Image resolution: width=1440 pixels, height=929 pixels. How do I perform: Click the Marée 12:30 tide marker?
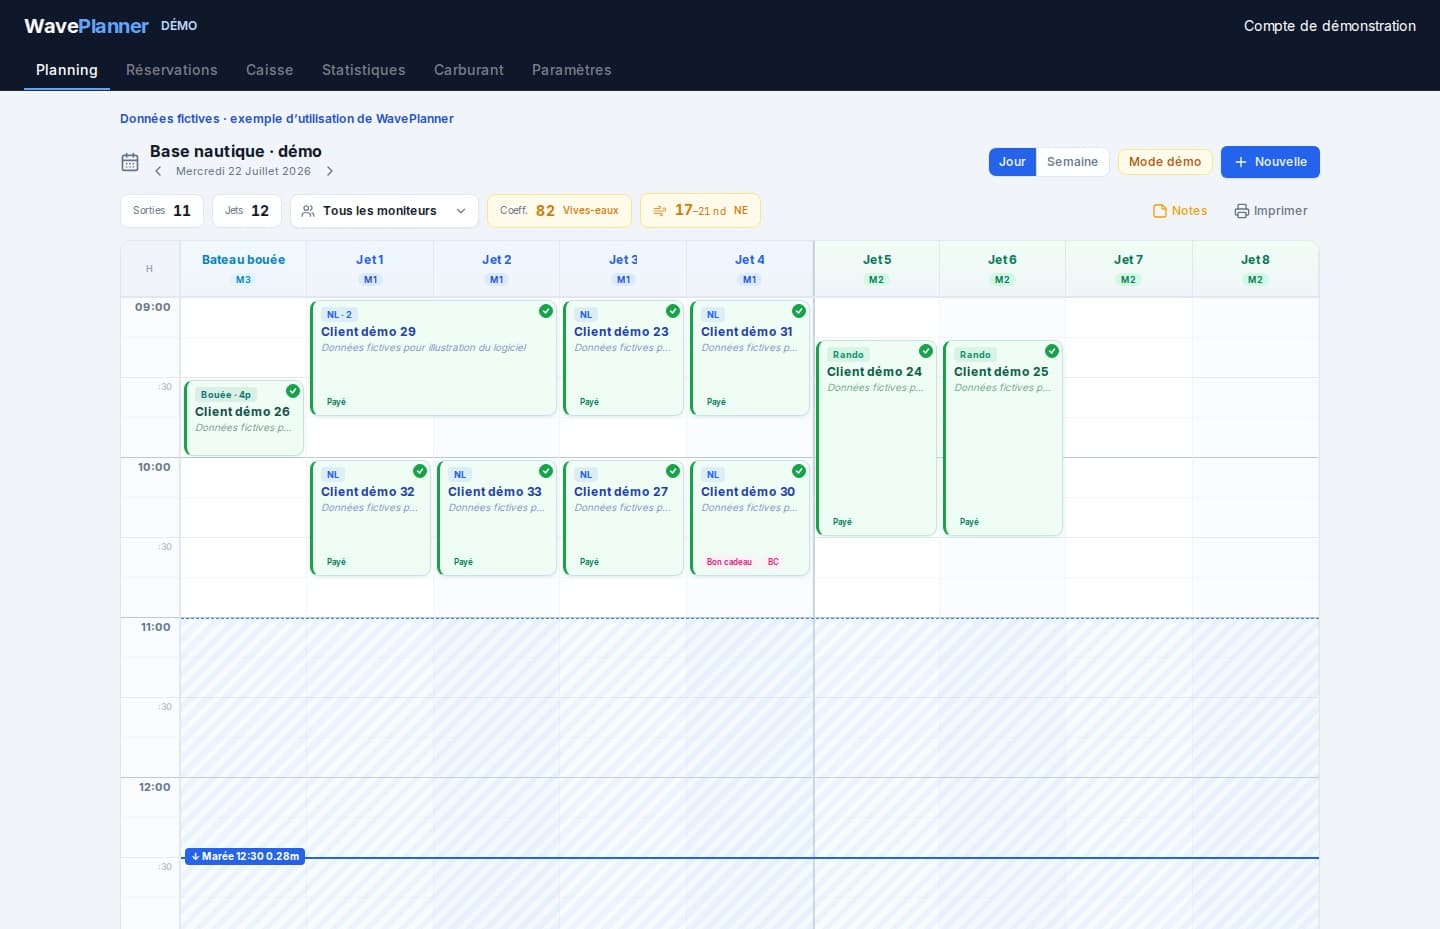pyautogui.click(x=245, y=856)
